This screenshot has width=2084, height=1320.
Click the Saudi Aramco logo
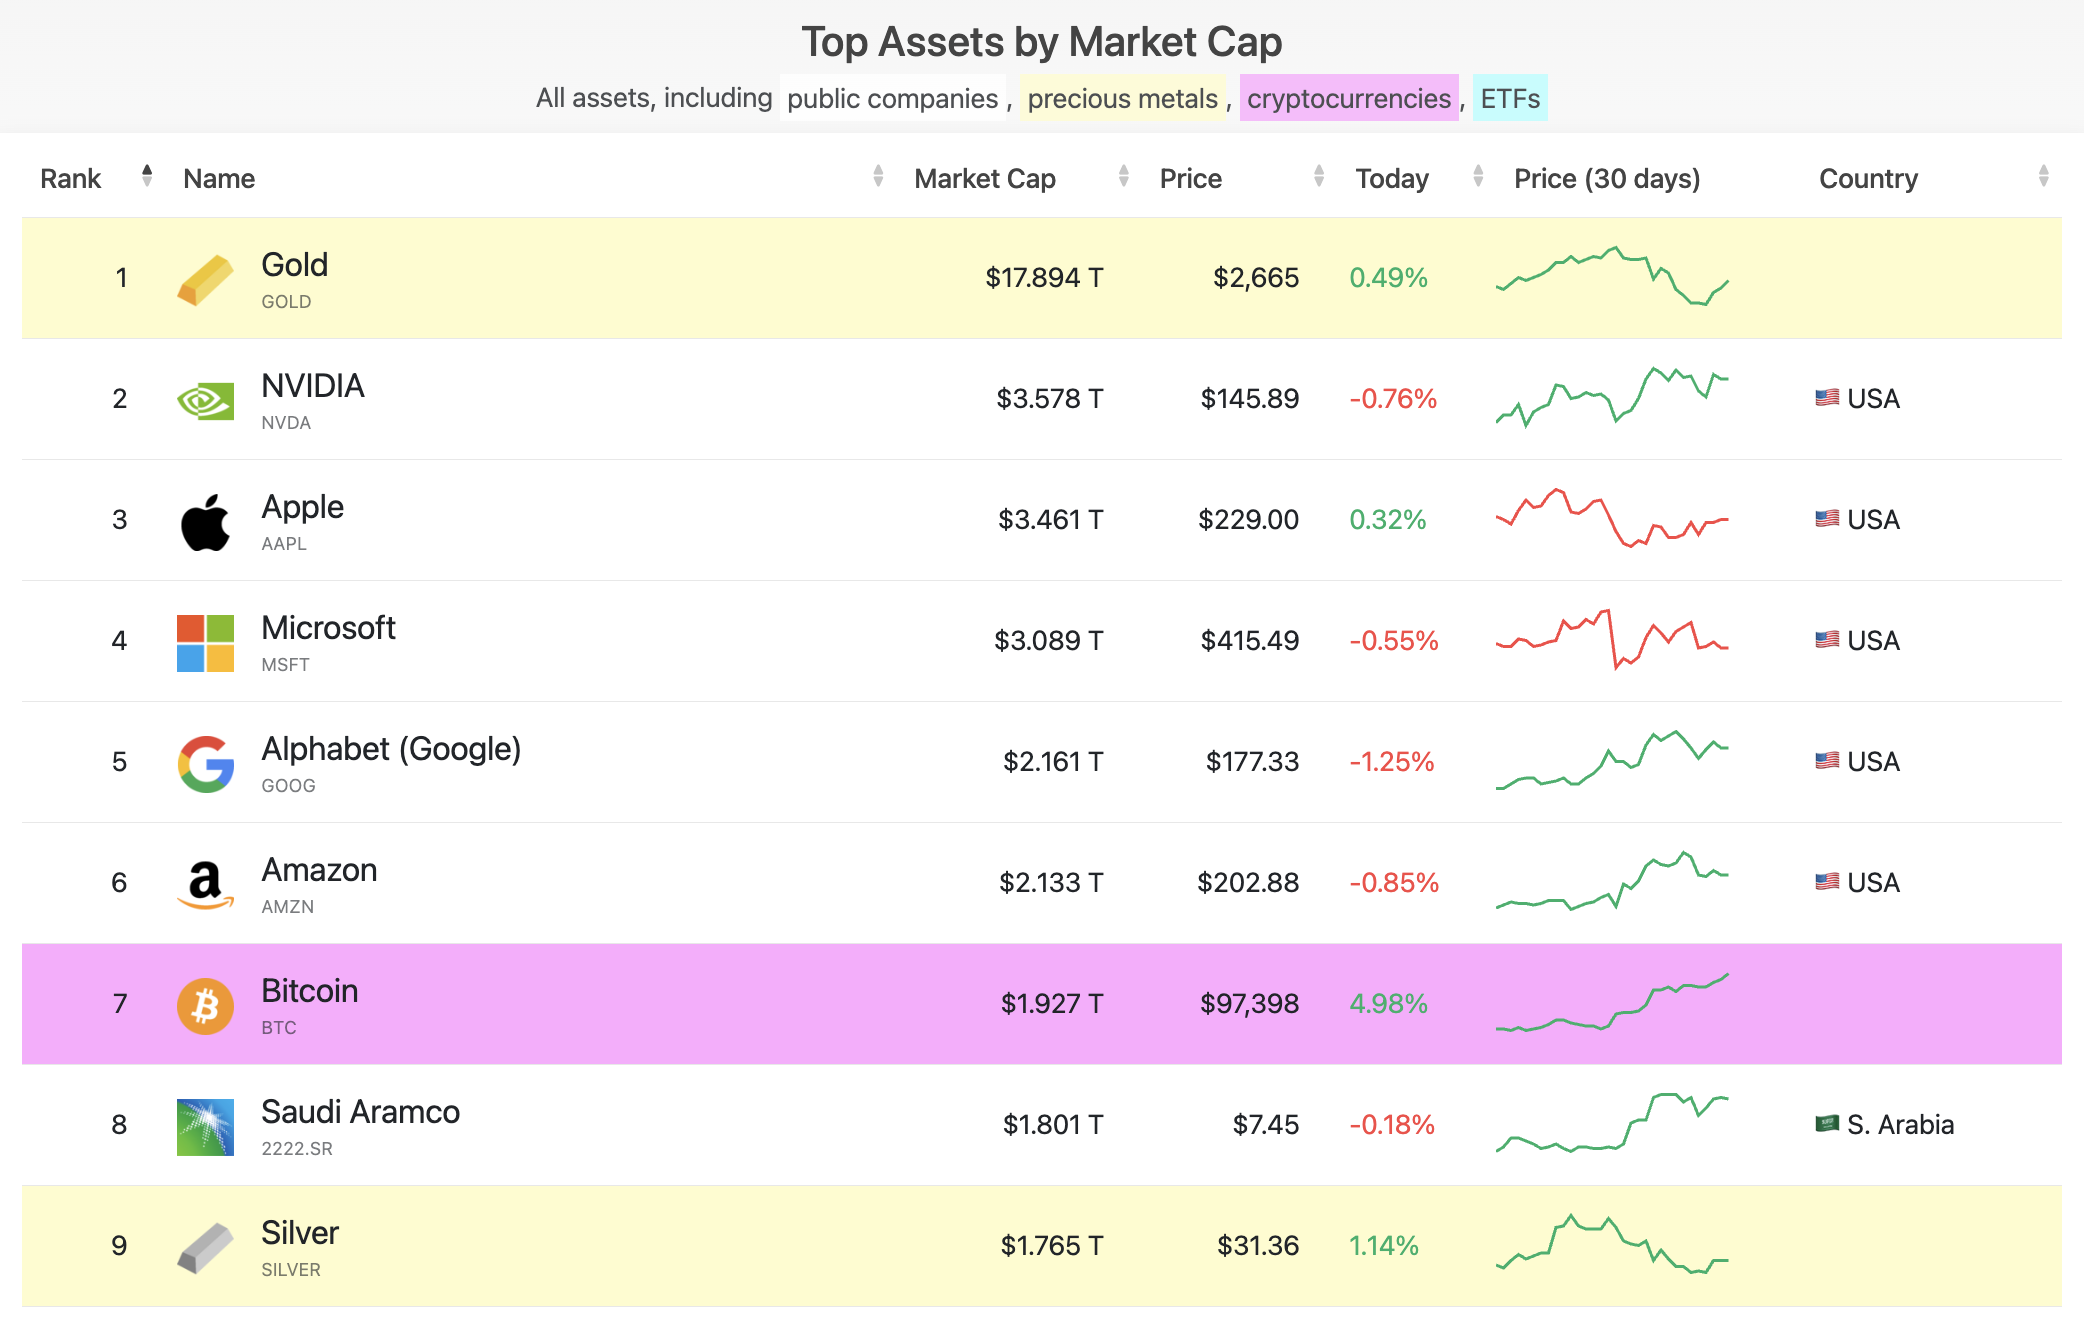click(x=205, y=1127)
